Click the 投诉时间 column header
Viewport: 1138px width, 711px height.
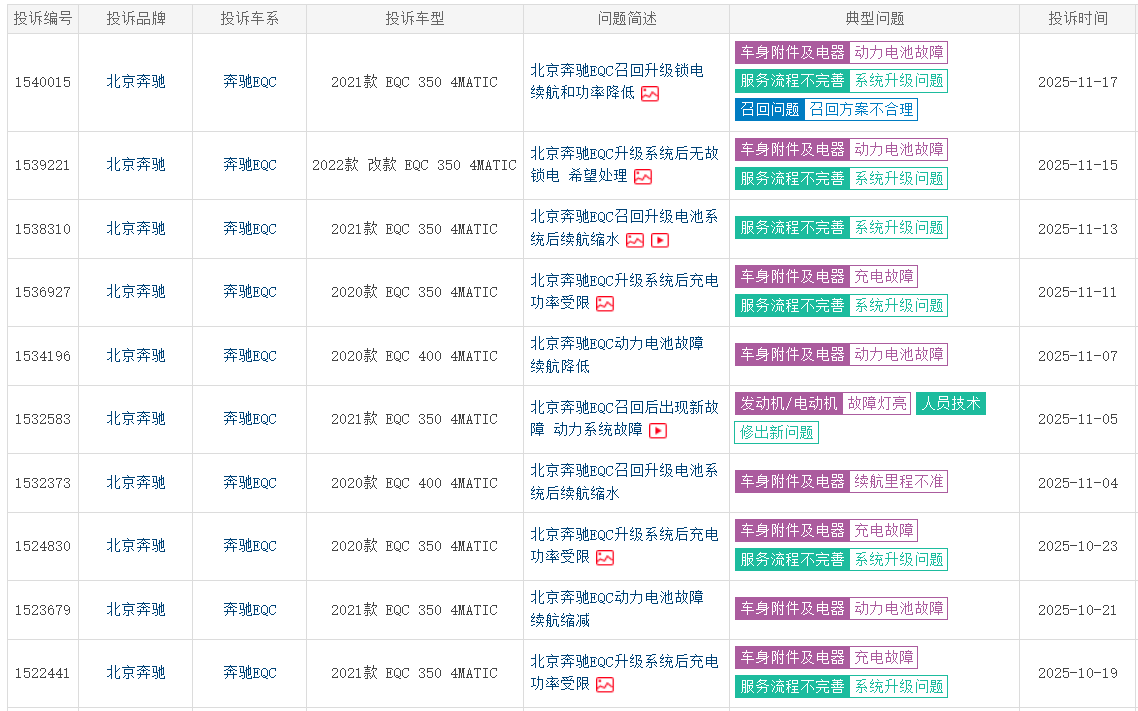click(1078, 18)
